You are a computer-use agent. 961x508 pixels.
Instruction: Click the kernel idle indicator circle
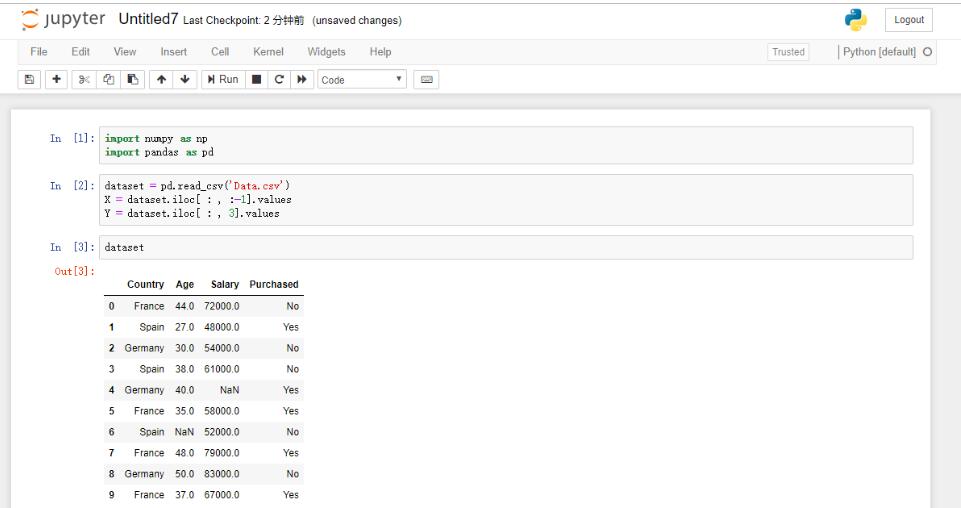coord(927,52)
